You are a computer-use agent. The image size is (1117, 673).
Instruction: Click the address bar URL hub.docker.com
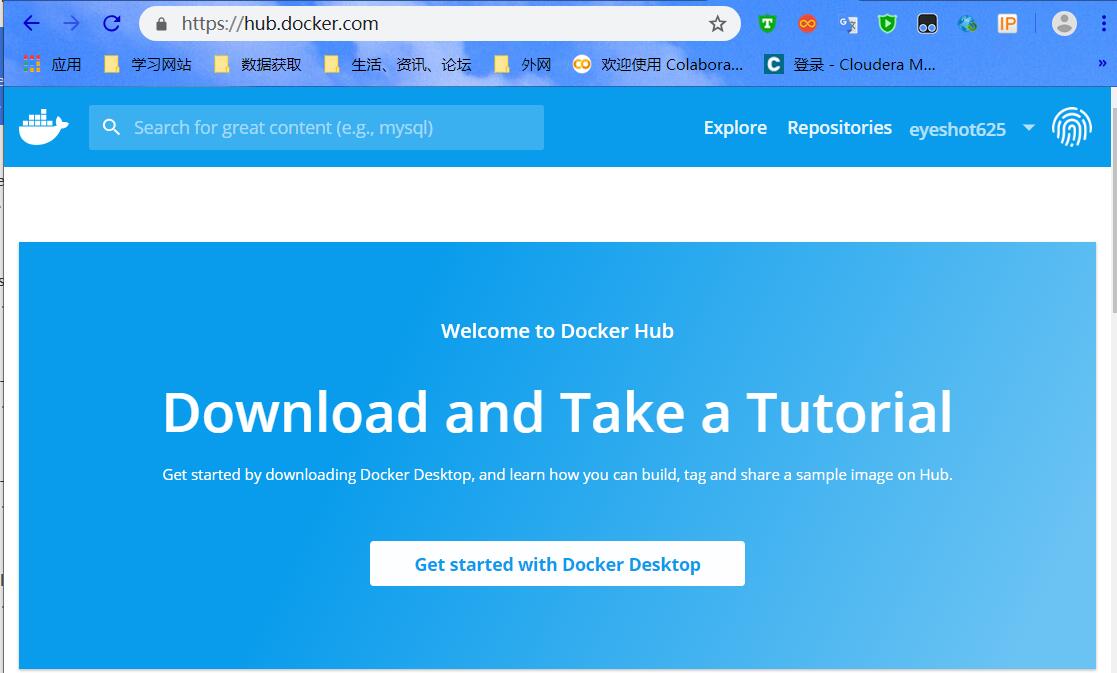tap(280, 24)
